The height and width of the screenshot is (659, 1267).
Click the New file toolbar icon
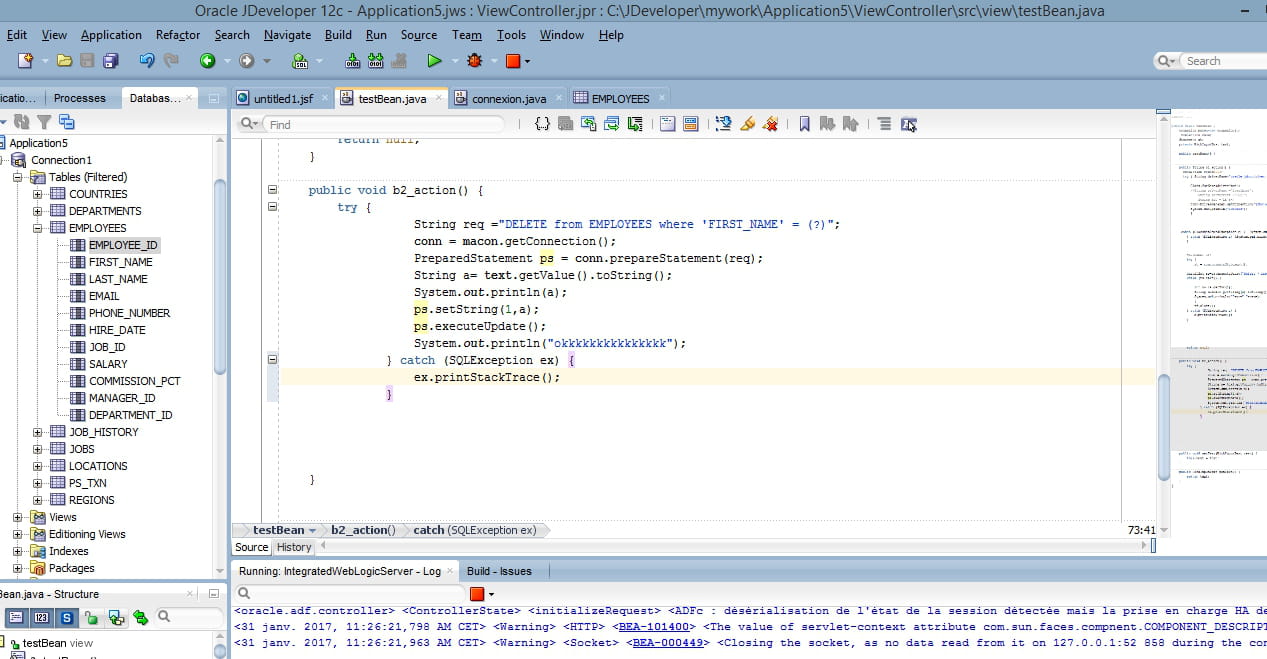[x=26, y=61]
